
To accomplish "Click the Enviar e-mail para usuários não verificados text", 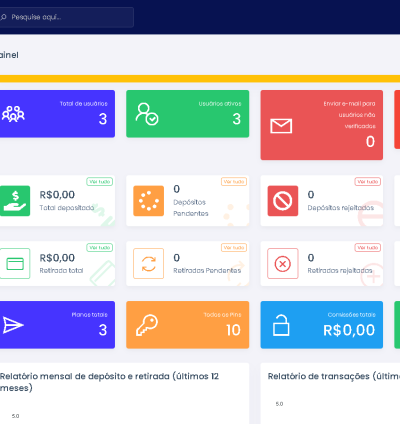I will (349, 115).
